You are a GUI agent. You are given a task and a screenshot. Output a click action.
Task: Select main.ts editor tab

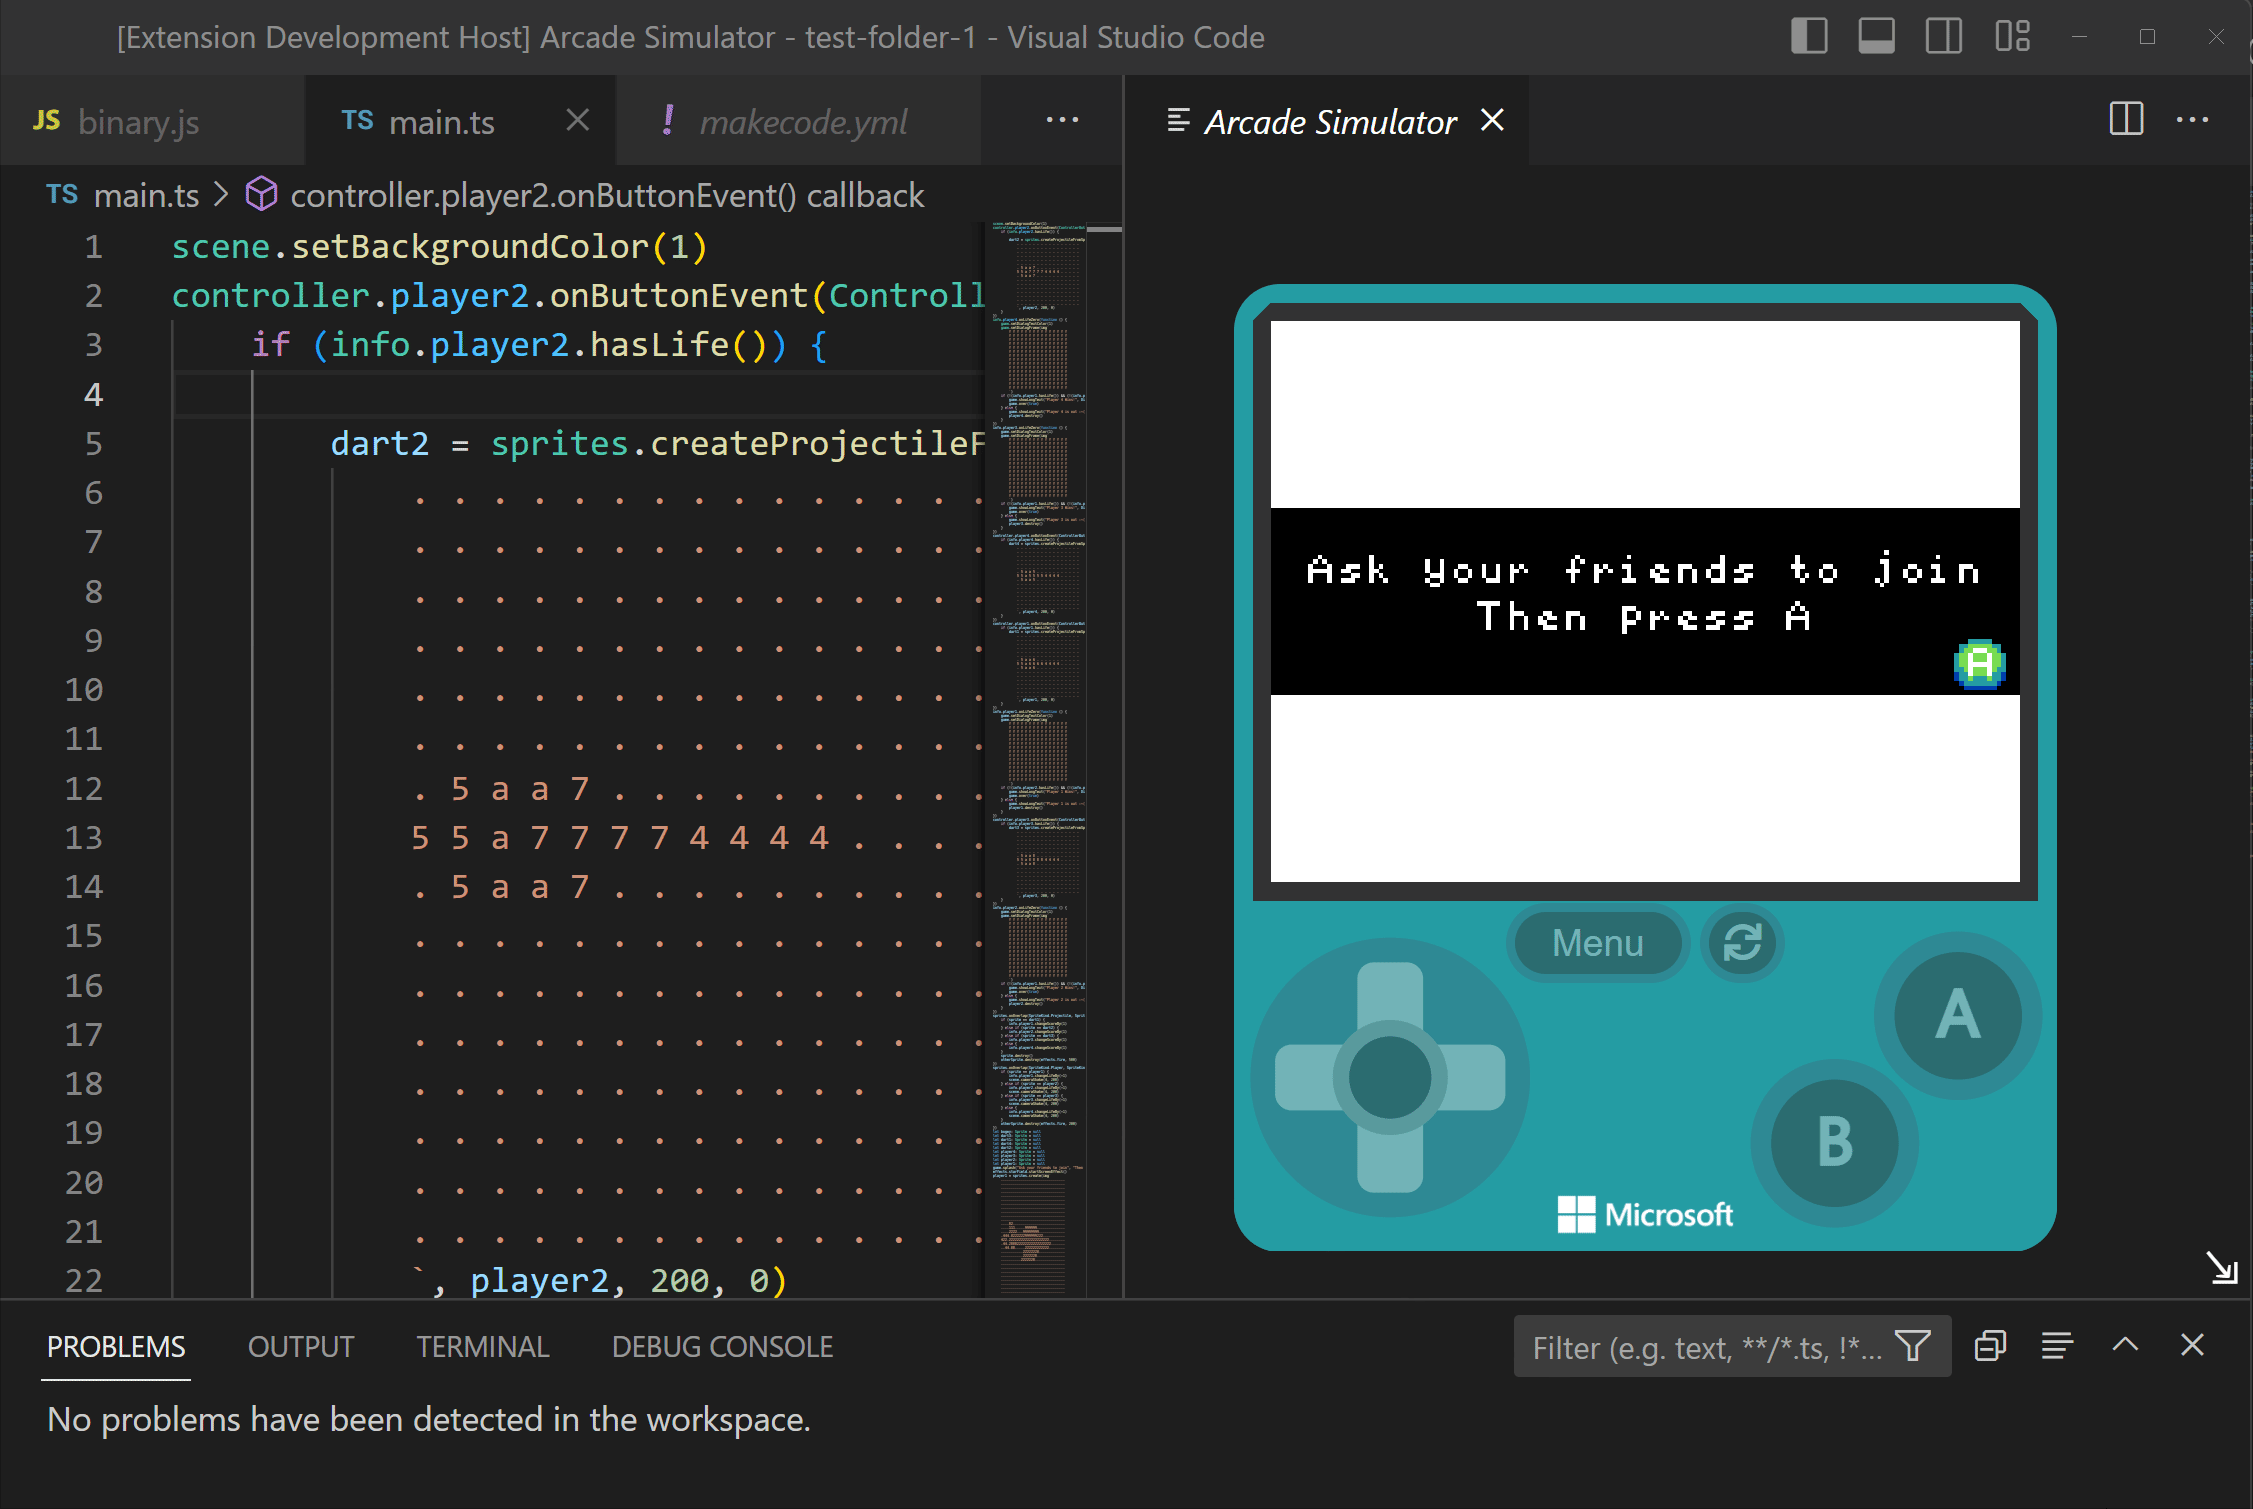click(x=441, y=122)
